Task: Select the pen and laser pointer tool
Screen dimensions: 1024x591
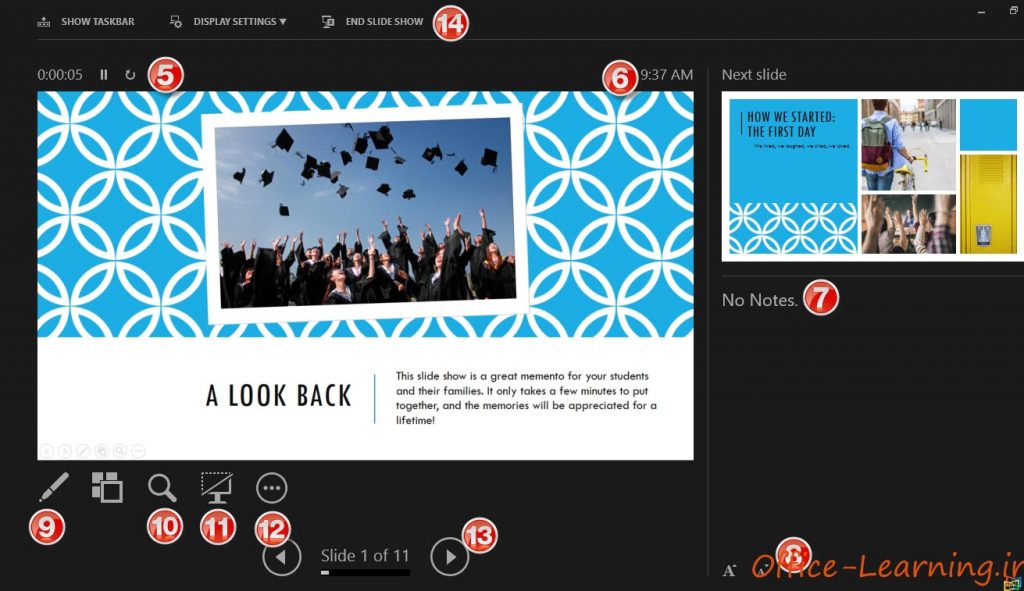Action: 51,487
